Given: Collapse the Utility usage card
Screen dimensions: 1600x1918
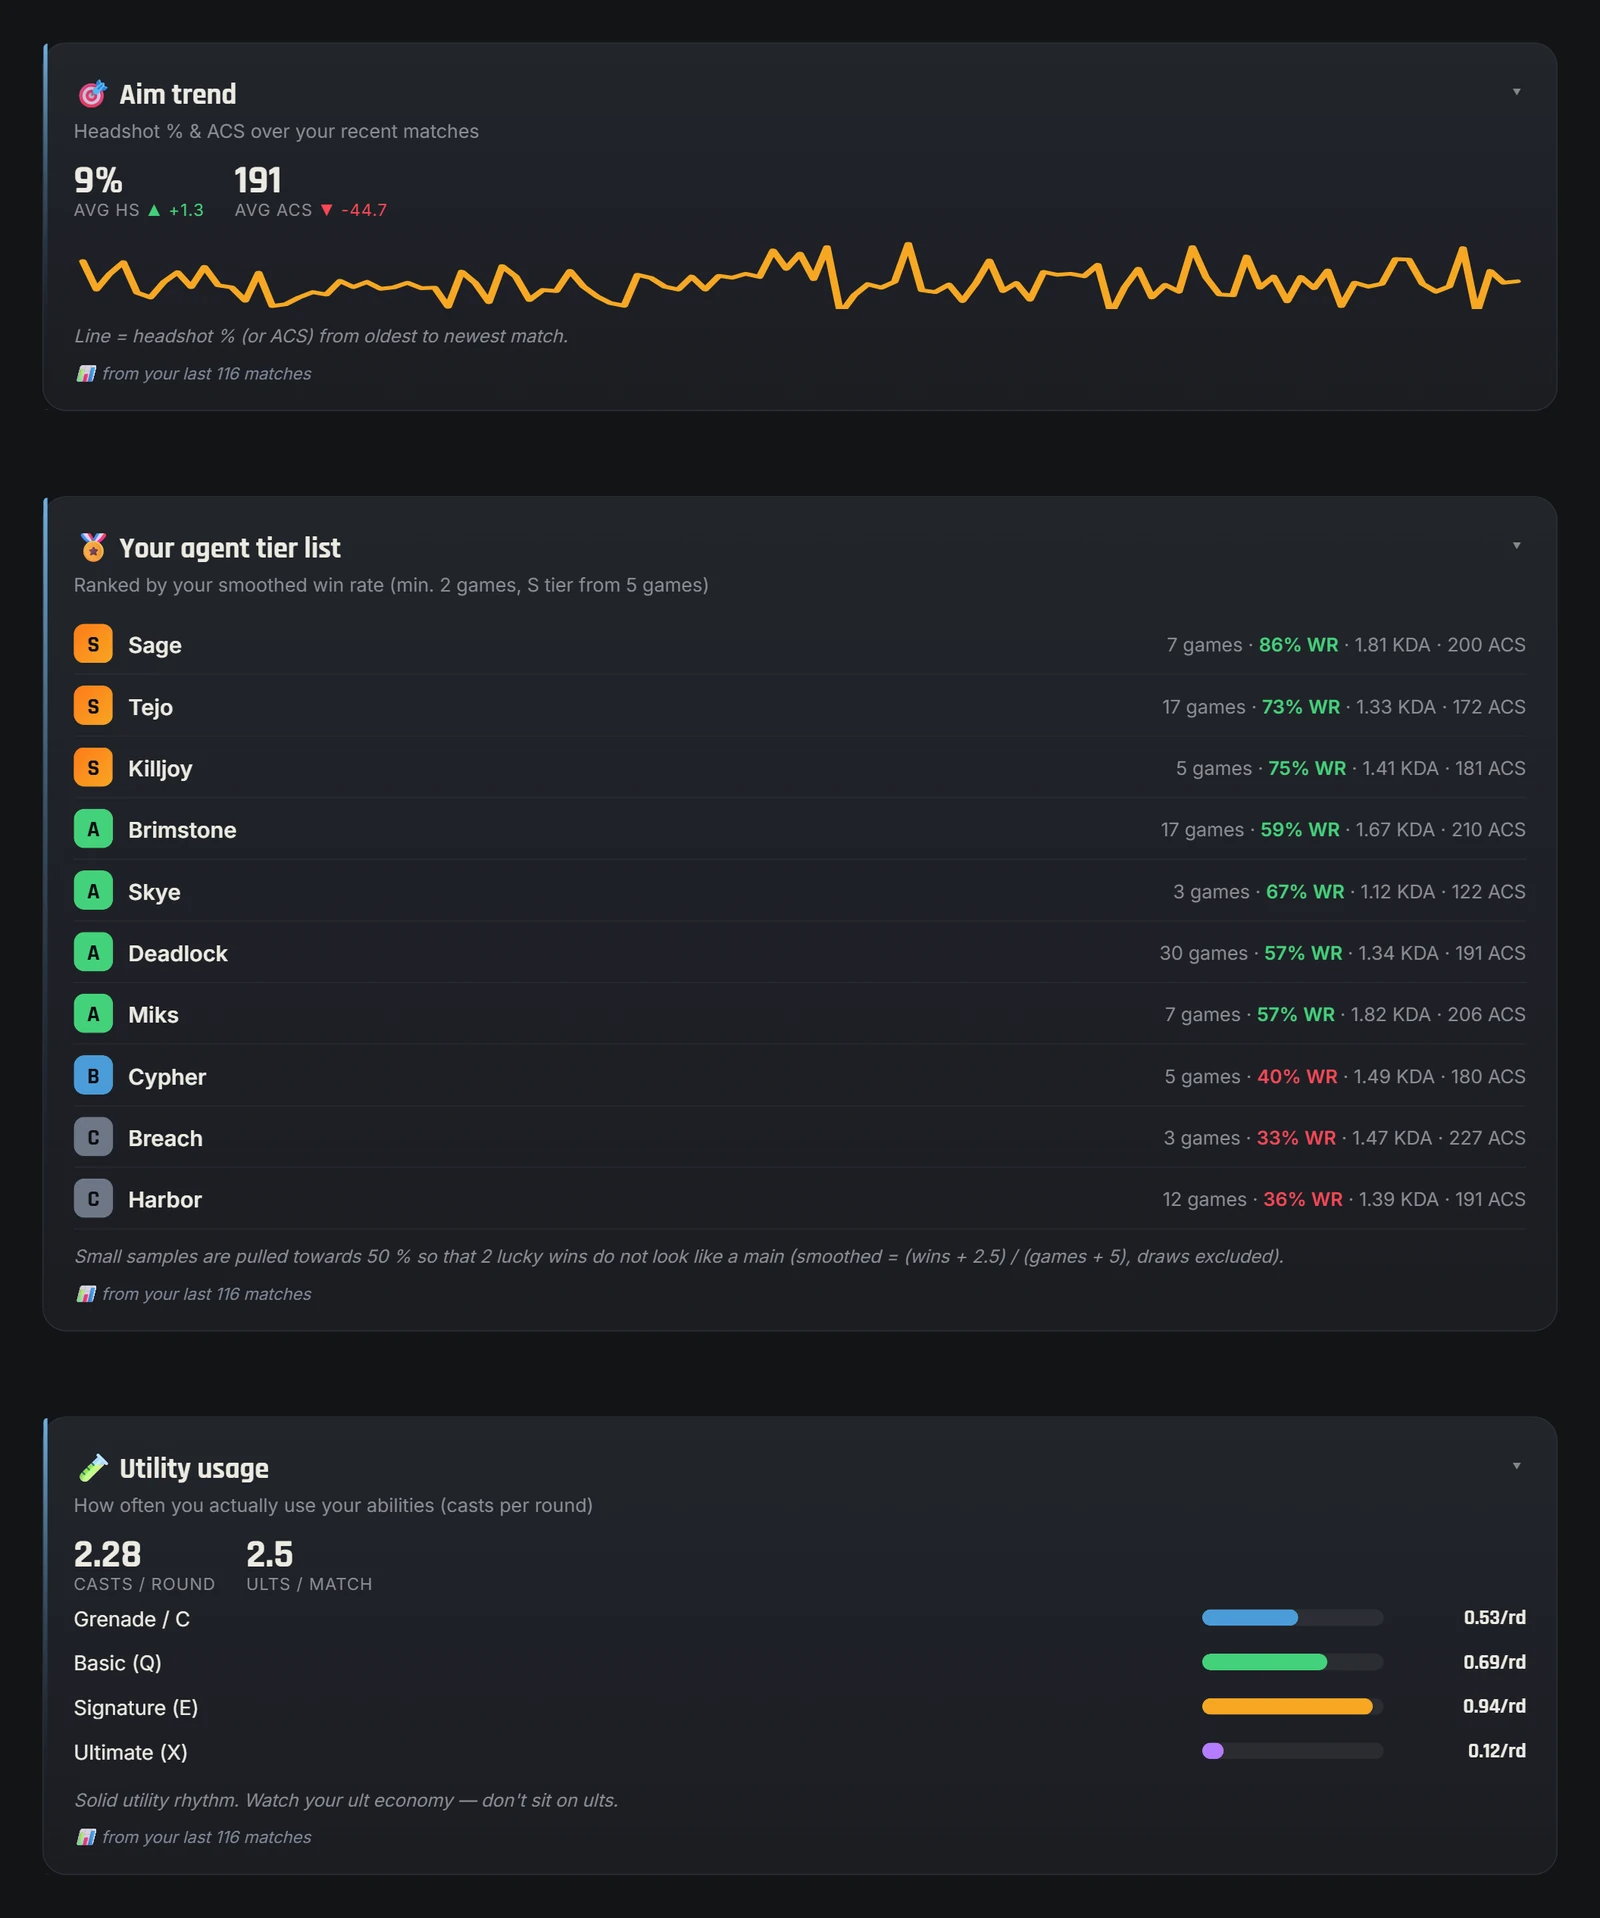Looking at the screenshot, I should [x=1516, y=1466].
